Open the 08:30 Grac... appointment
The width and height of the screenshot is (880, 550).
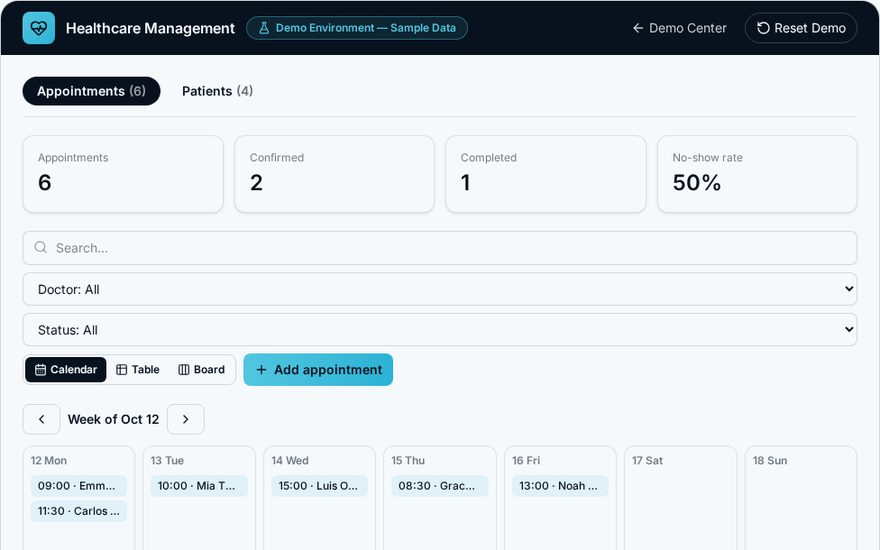pyautogui.click(x=439, y=486)
